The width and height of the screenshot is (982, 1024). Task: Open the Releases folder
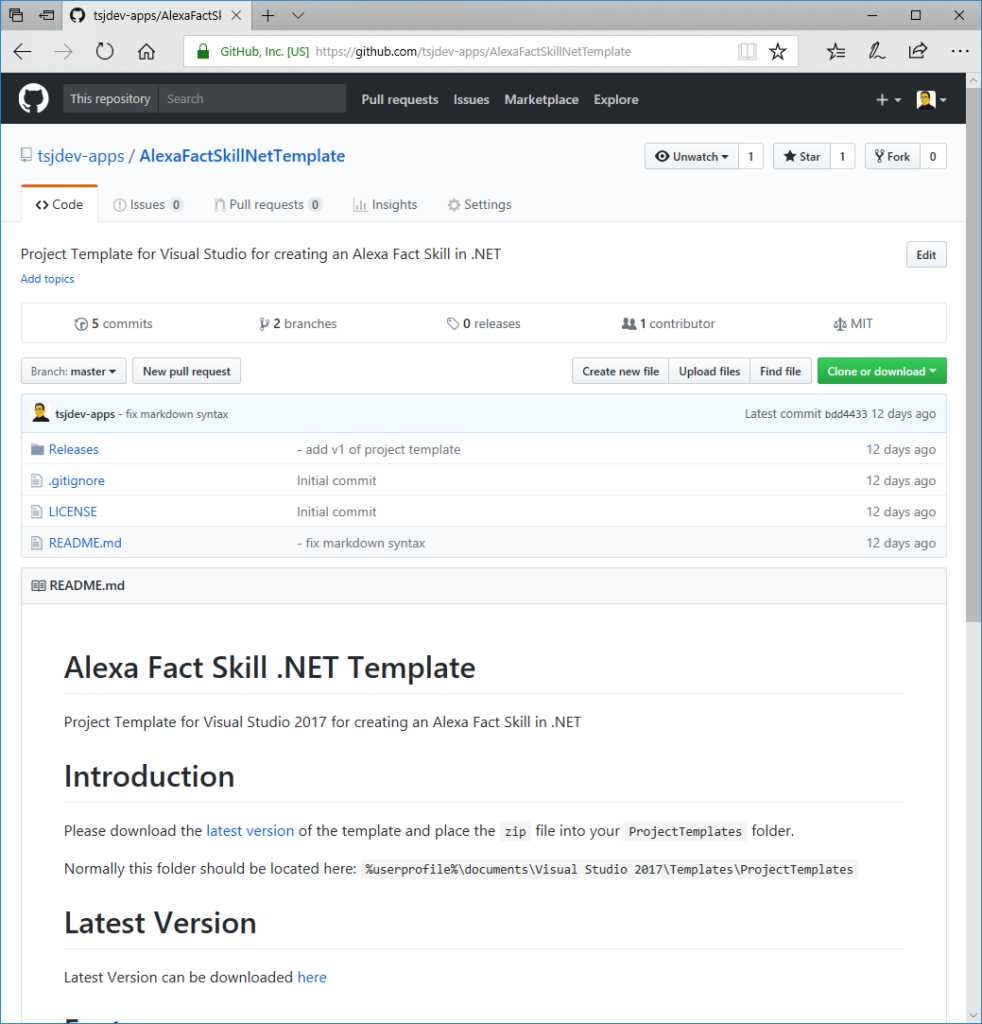coord(73,450)
